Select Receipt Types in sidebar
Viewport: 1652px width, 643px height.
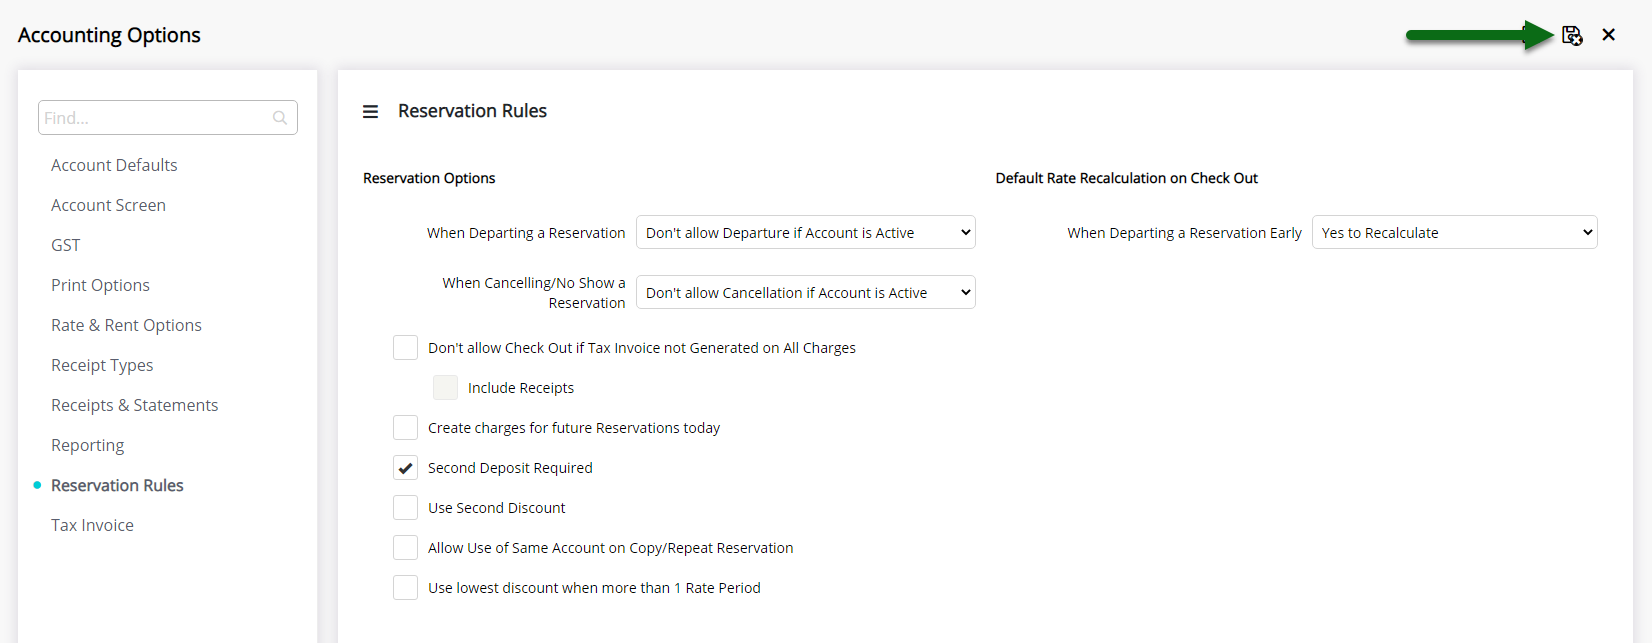(x=102, y=365)
